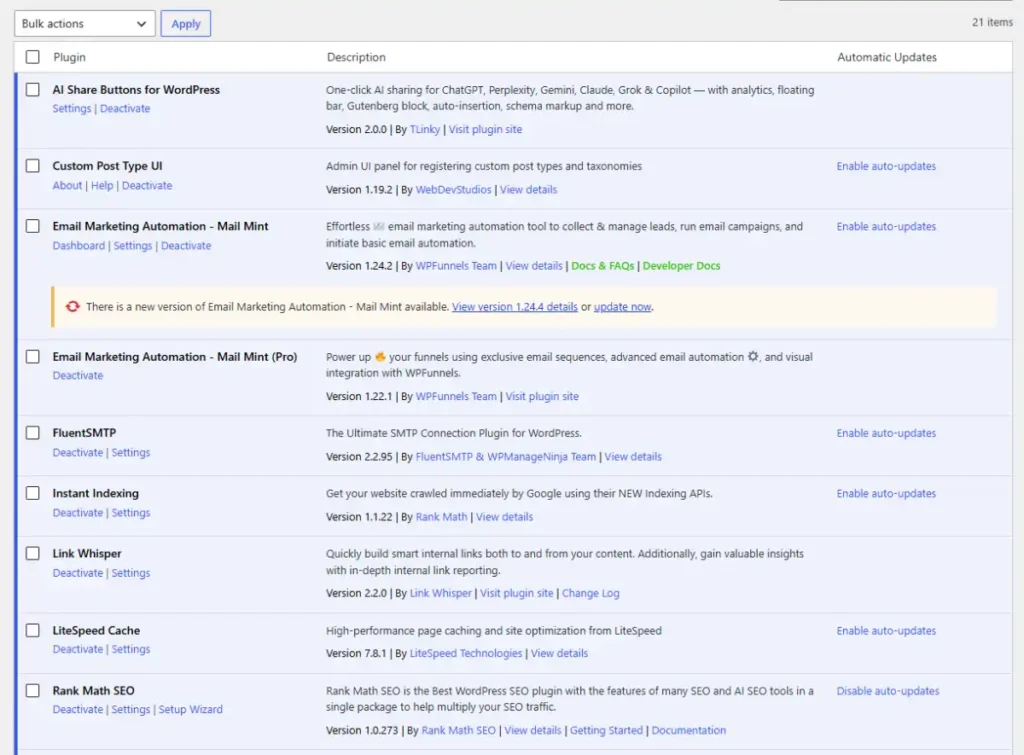Open Developer Docs for Mail Mint
Viewport: 1024px width, 755px height.
pyautogui.click(x=681, y=266)
